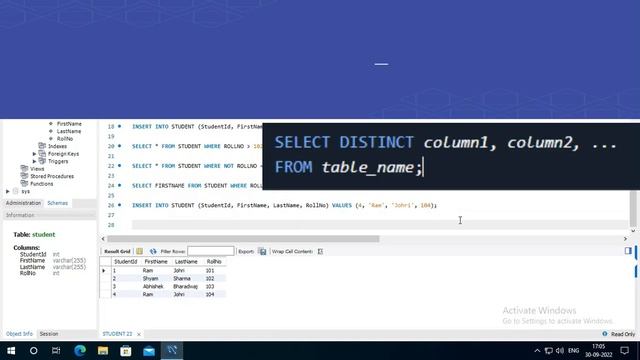Screen dimensions: 640x360
Task: Click the FirstName result column header
Action: pos(156,262)
